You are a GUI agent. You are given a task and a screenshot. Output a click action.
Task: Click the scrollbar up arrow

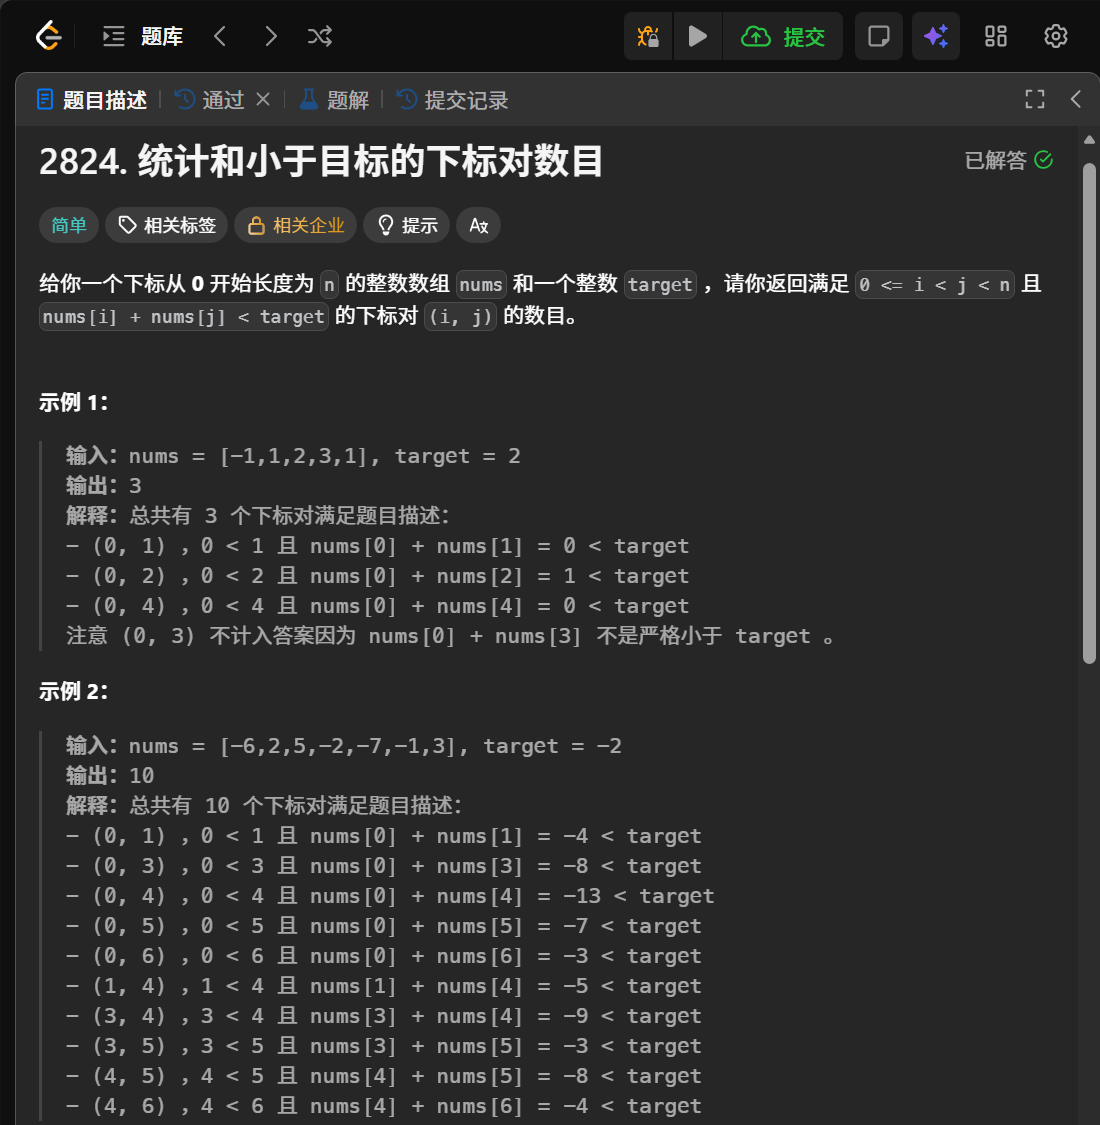pos(1089,140)
